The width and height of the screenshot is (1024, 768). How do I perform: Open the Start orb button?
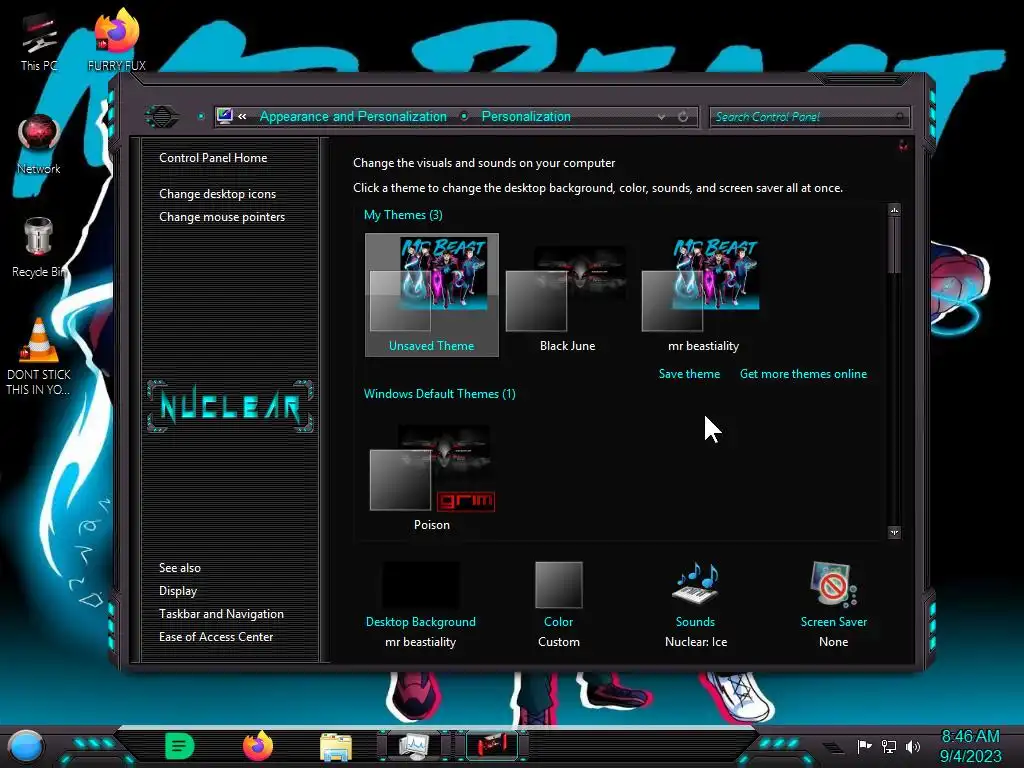pyautogui.click(x=26, y=746)
